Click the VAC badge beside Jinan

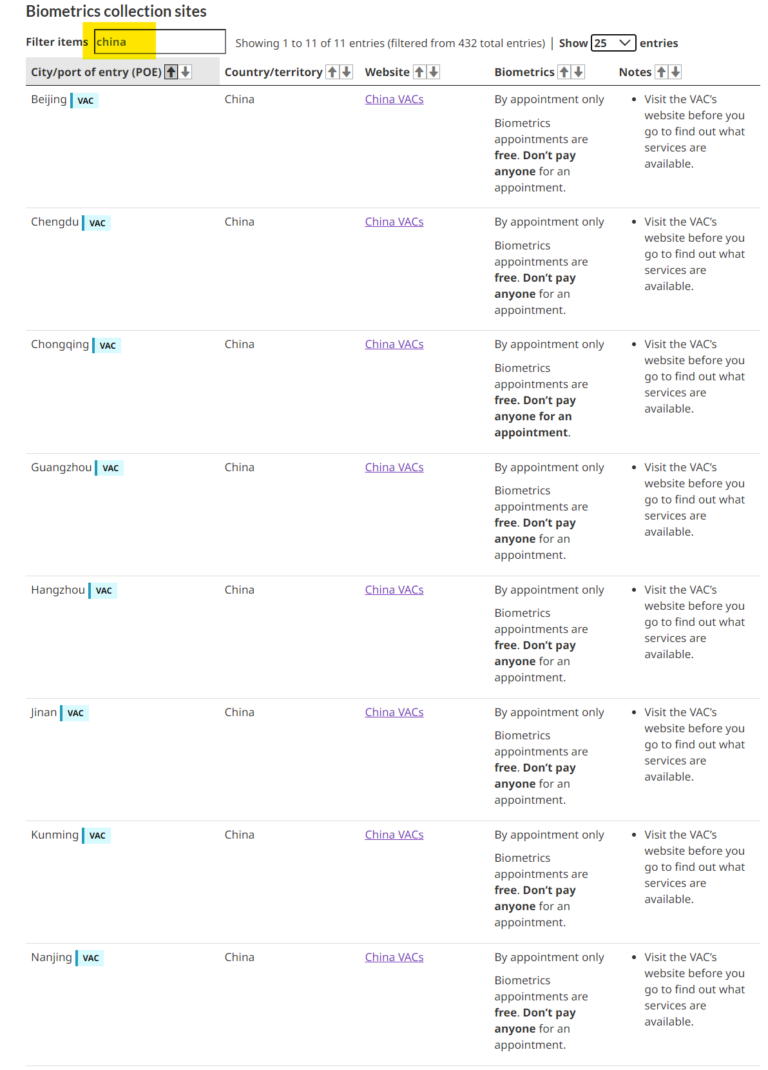click(76, 713)
